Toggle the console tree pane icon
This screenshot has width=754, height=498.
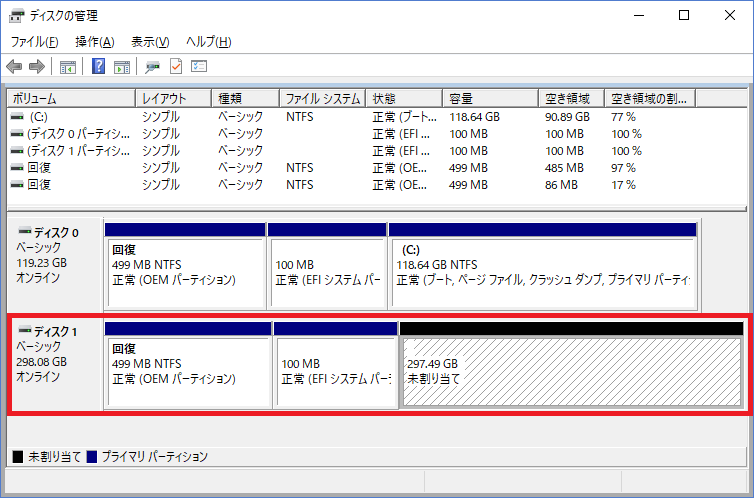(68, 67)
